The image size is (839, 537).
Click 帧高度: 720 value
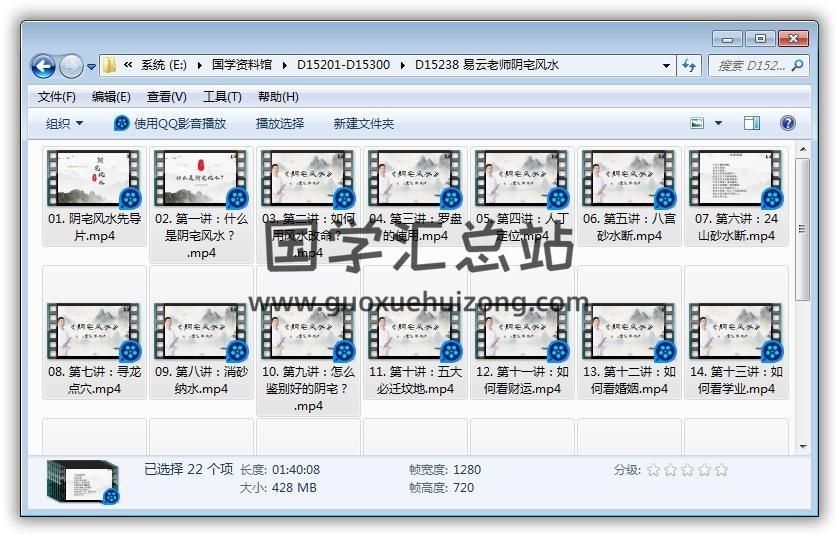click(x=463, y=488)
